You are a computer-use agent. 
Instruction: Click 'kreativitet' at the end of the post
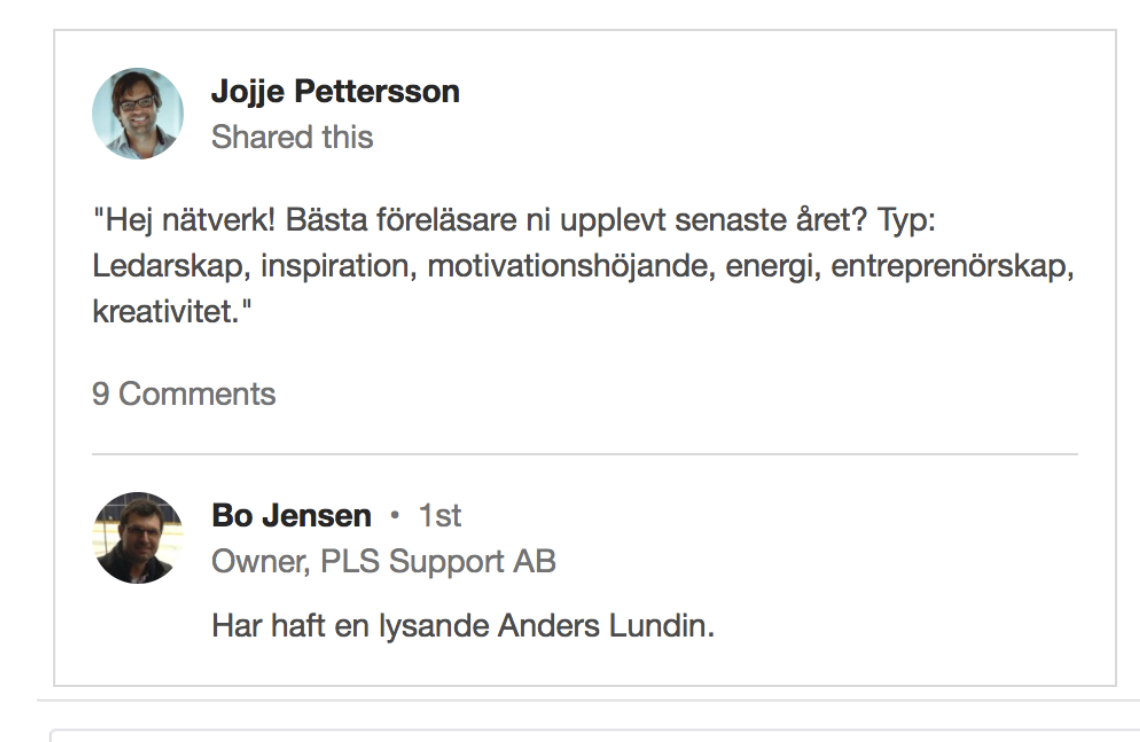point(165,311)
